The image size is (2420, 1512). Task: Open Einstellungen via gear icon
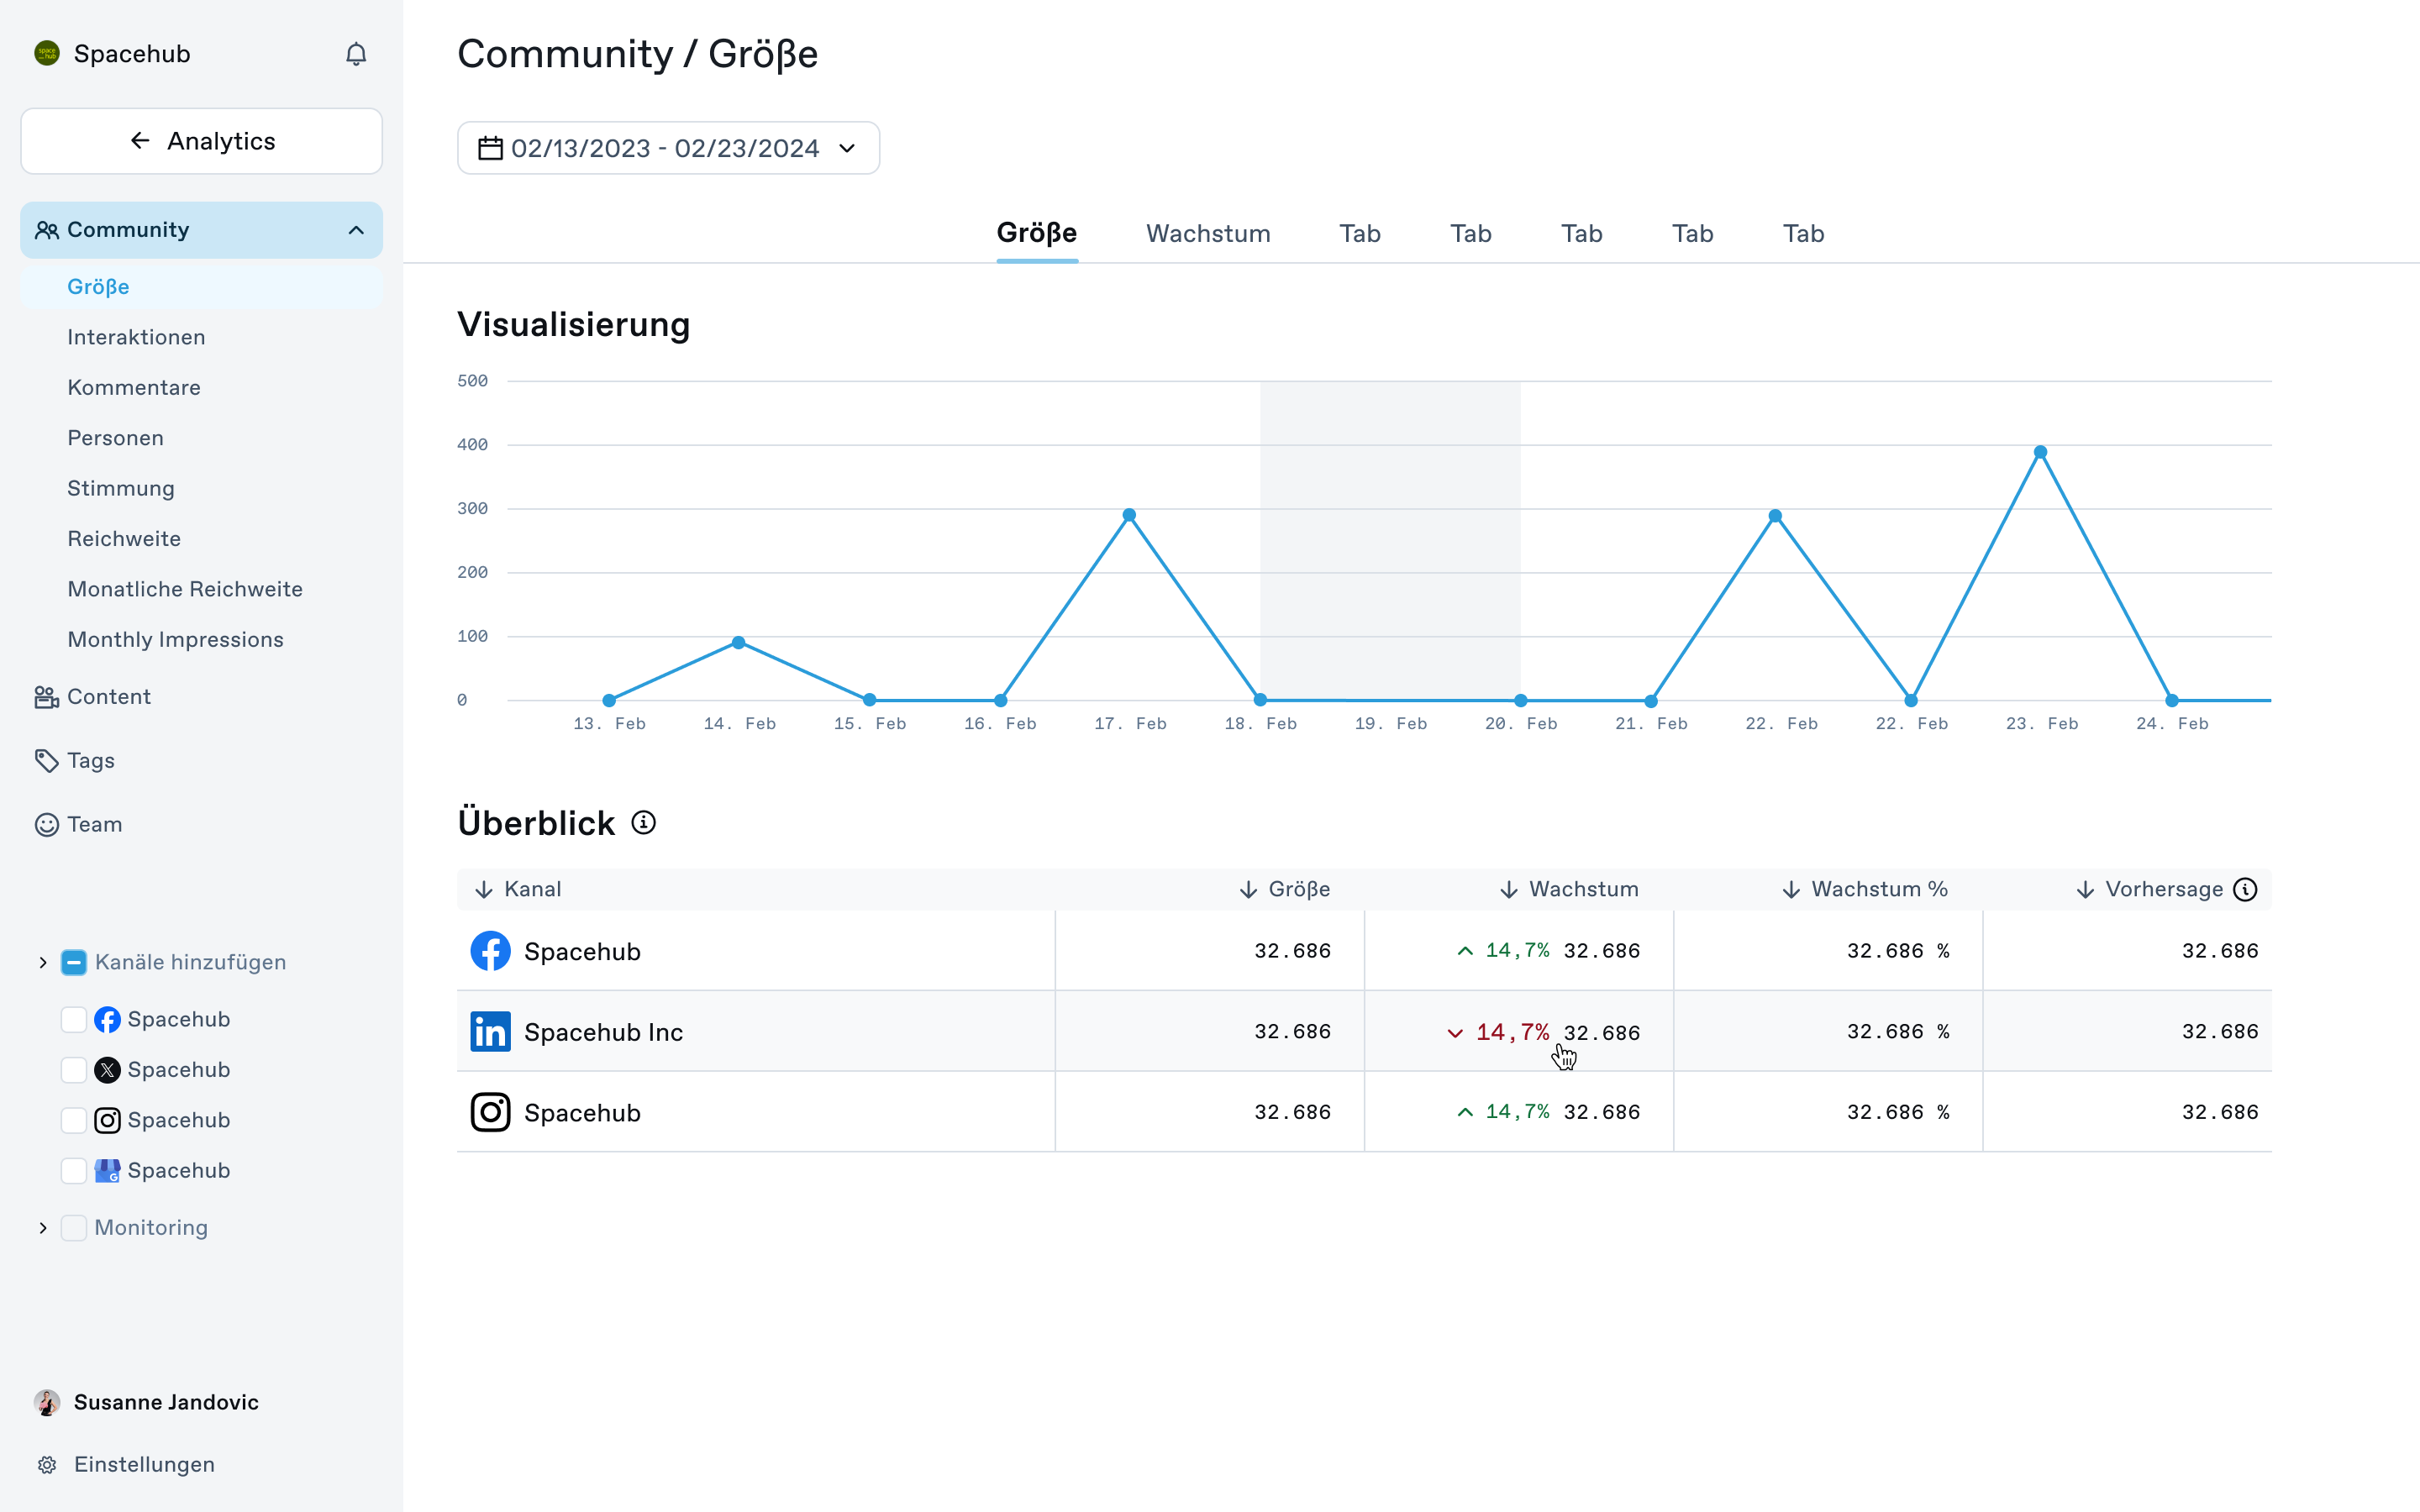coord(47,1465)
